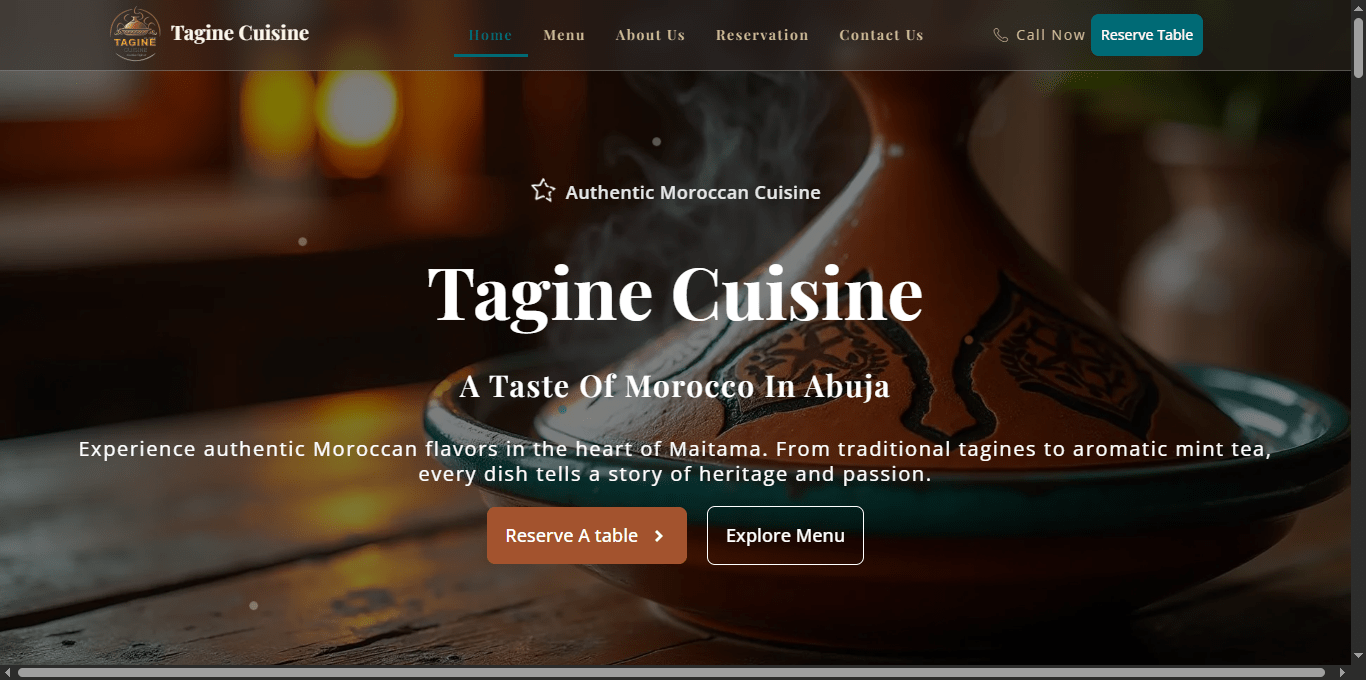This screenshot has width=1366, height=680.
Task: Go to the Contact Us page
Action: pos(881,34)
